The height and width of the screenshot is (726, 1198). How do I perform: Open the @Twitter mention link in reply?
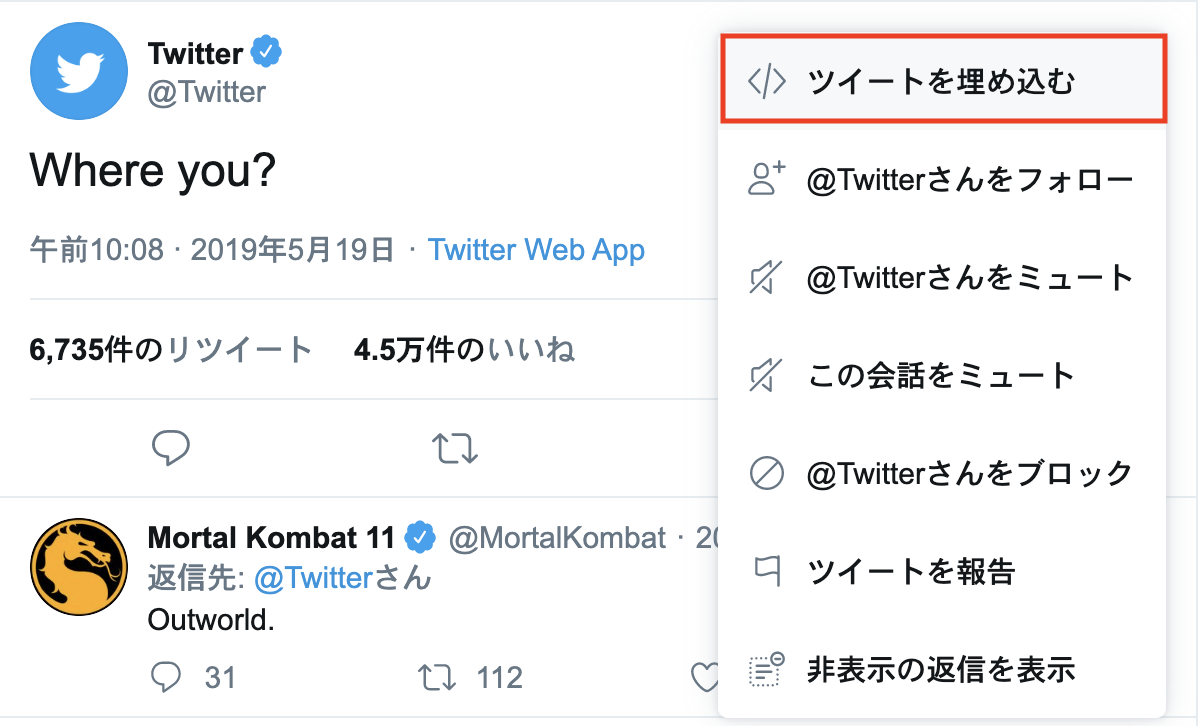343,578
